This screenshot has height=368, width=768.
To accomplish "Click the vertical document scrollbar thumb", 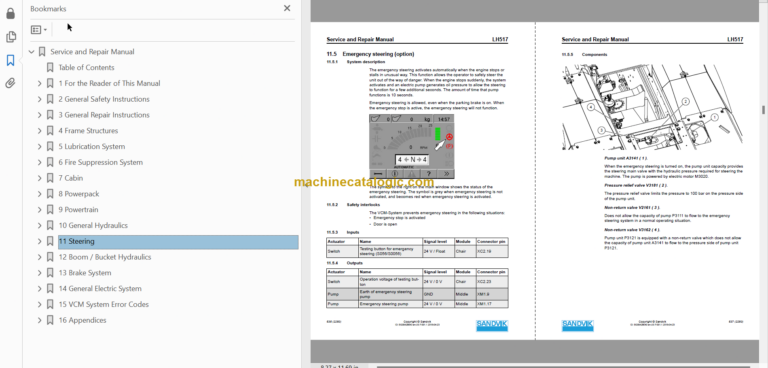I will pos(763,110).
